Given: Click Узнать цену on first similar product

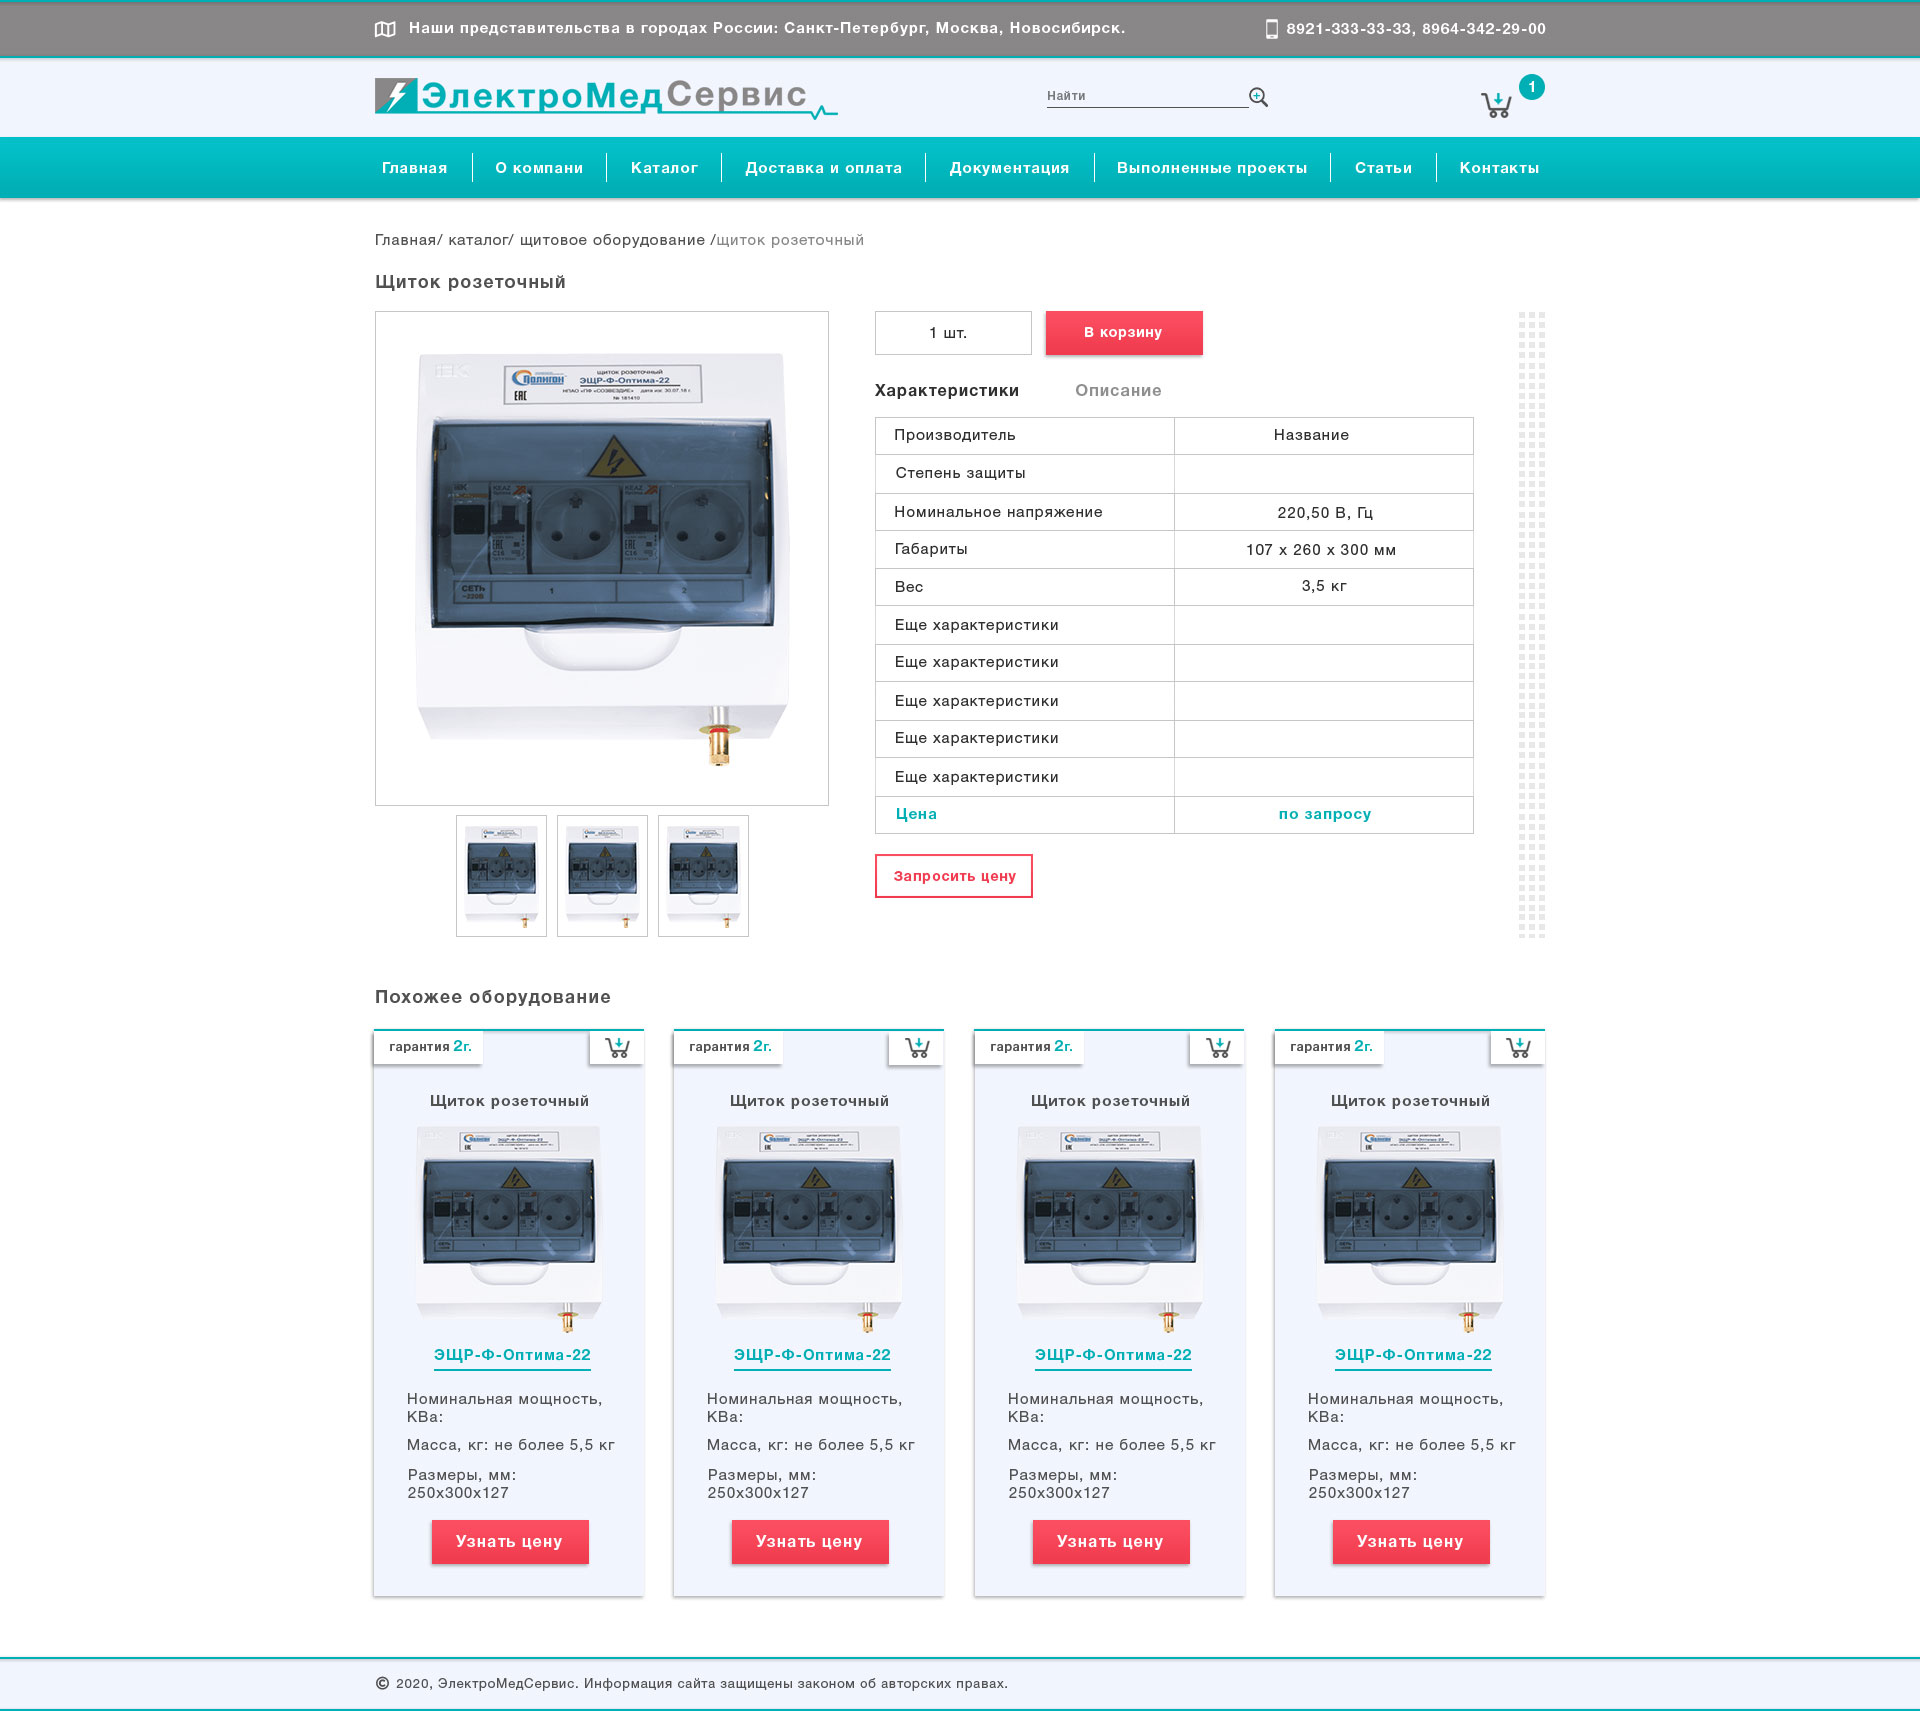Looking at the screenshot, I should click(x=509, y=1541).
